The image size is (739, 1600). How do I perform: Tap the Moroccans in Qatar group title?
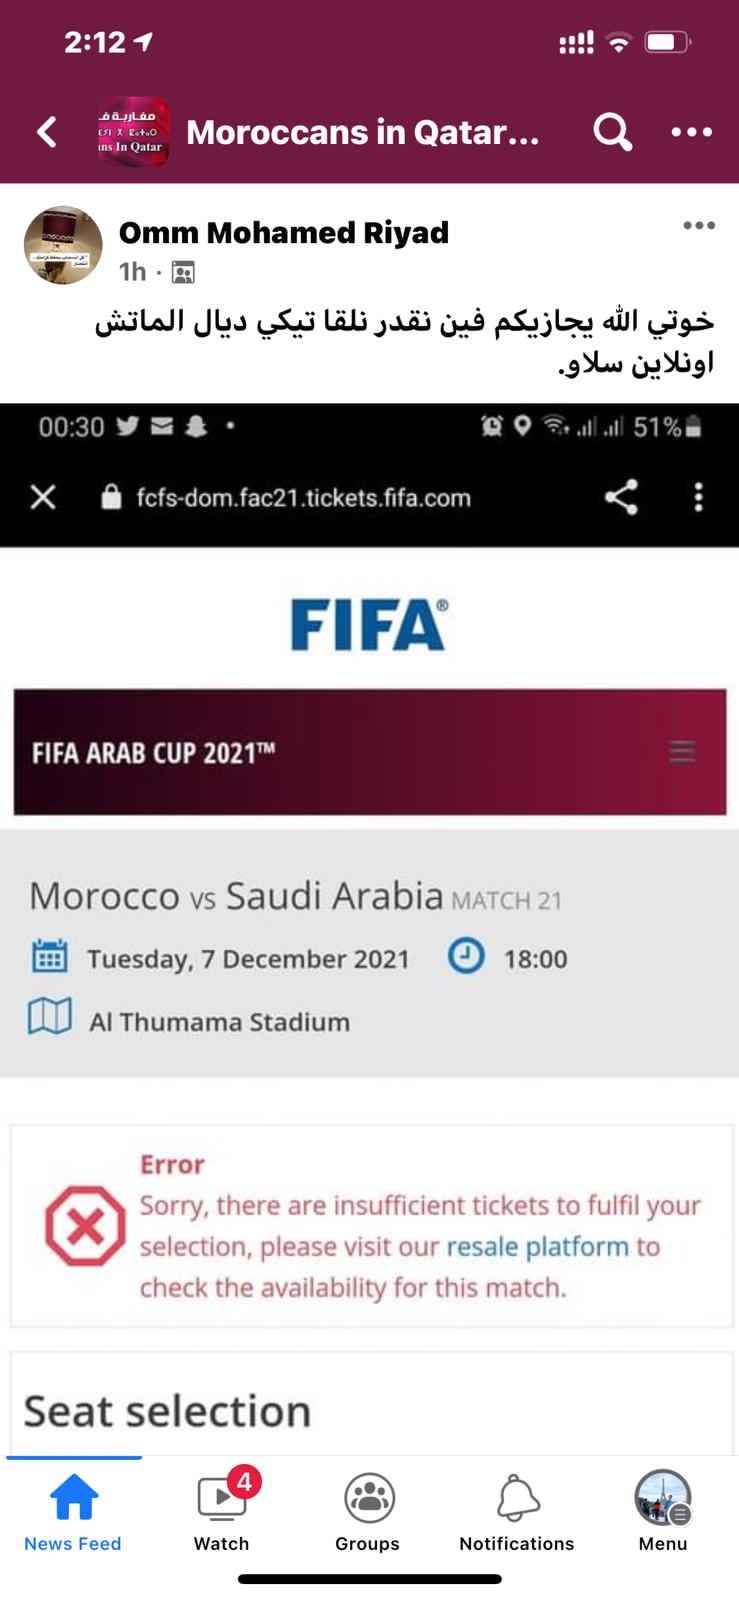362,132
